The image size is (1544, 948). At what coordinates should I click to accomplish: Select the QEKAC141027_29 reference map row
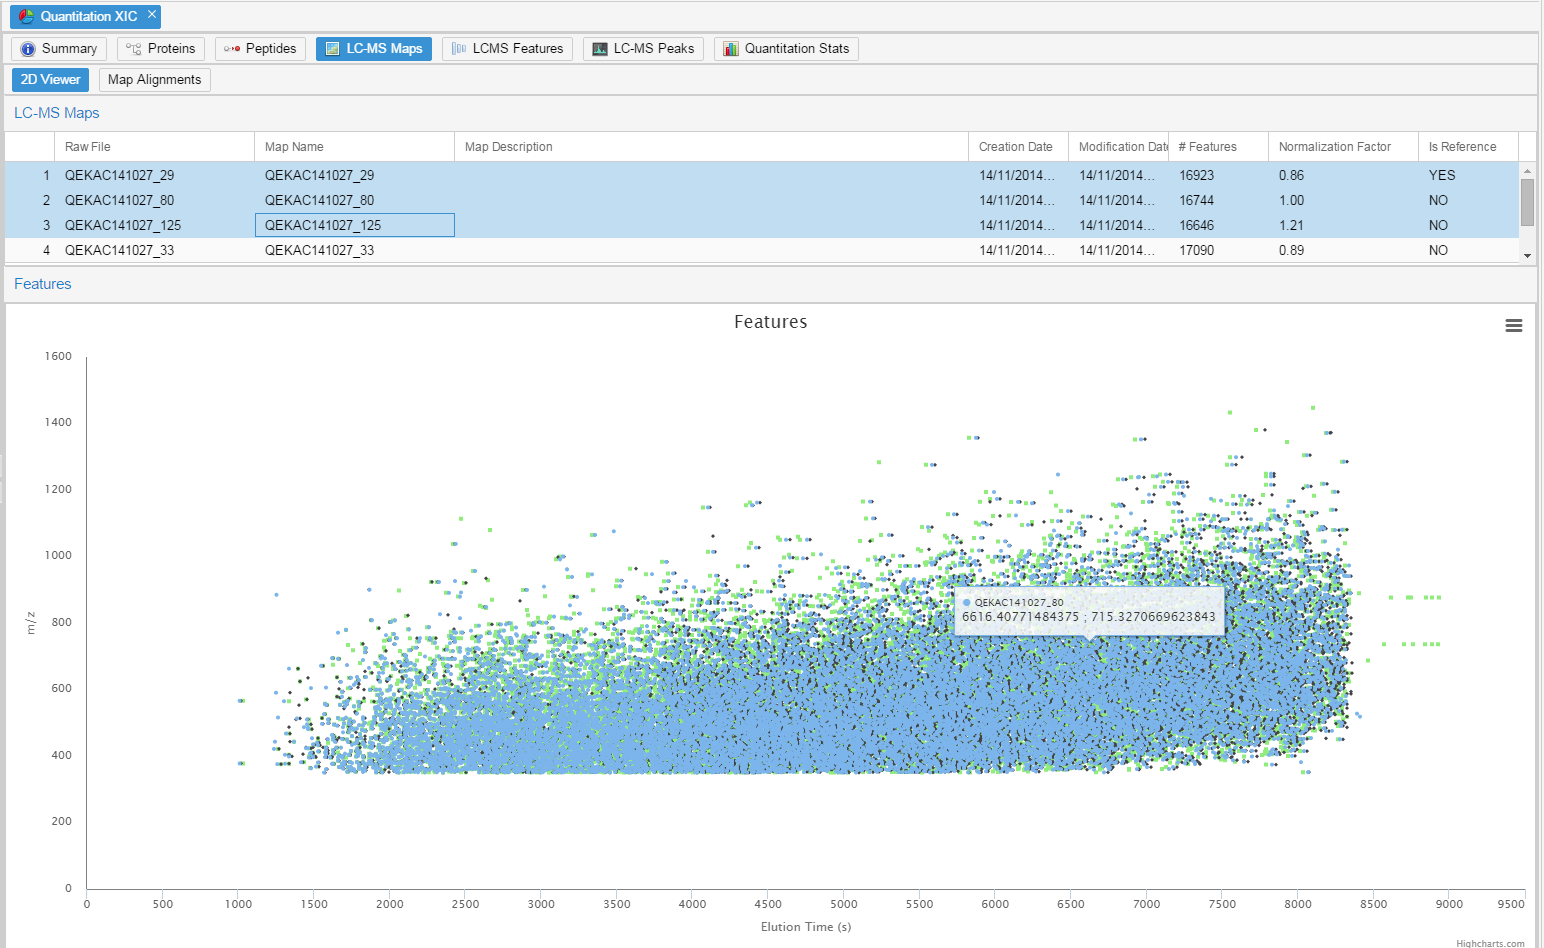(119, 176)
